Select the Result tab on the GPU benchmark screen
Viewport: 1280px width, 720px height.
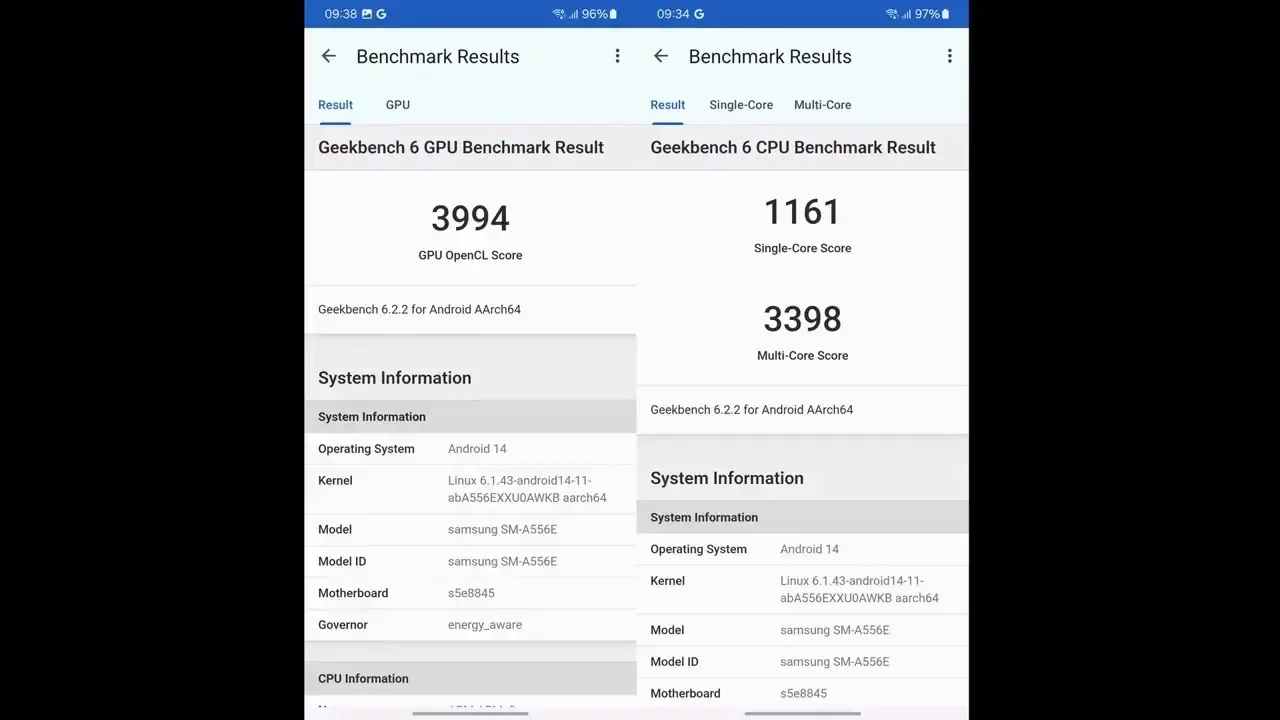point(335,104)
